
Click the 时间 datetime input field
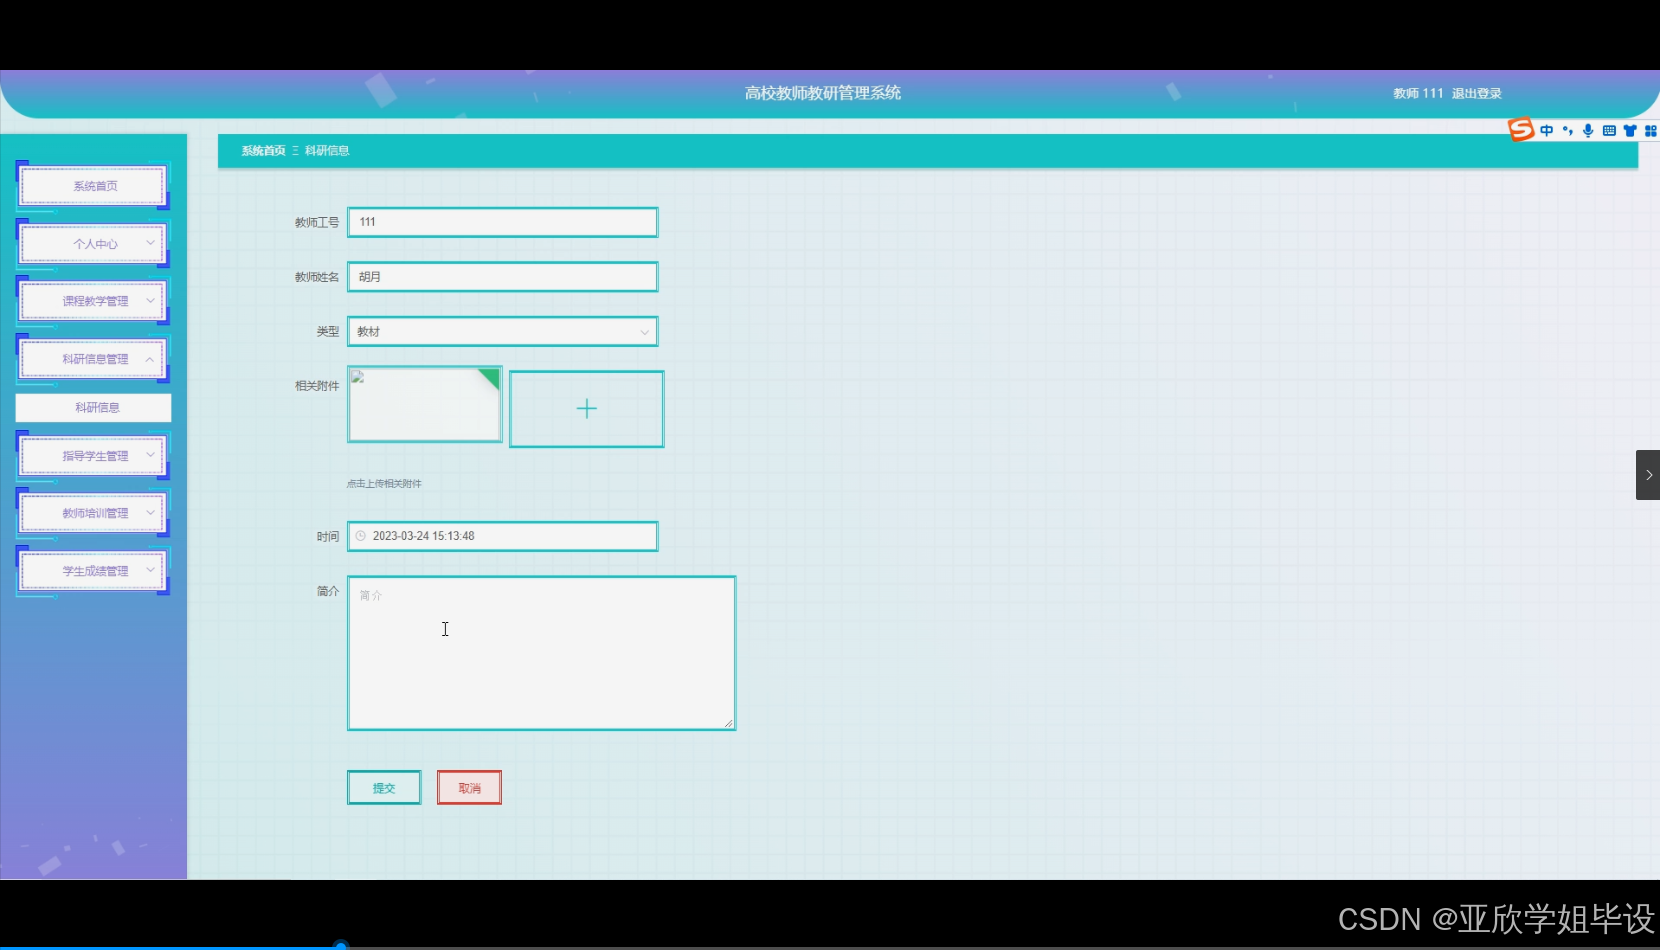tap(502, 536)
